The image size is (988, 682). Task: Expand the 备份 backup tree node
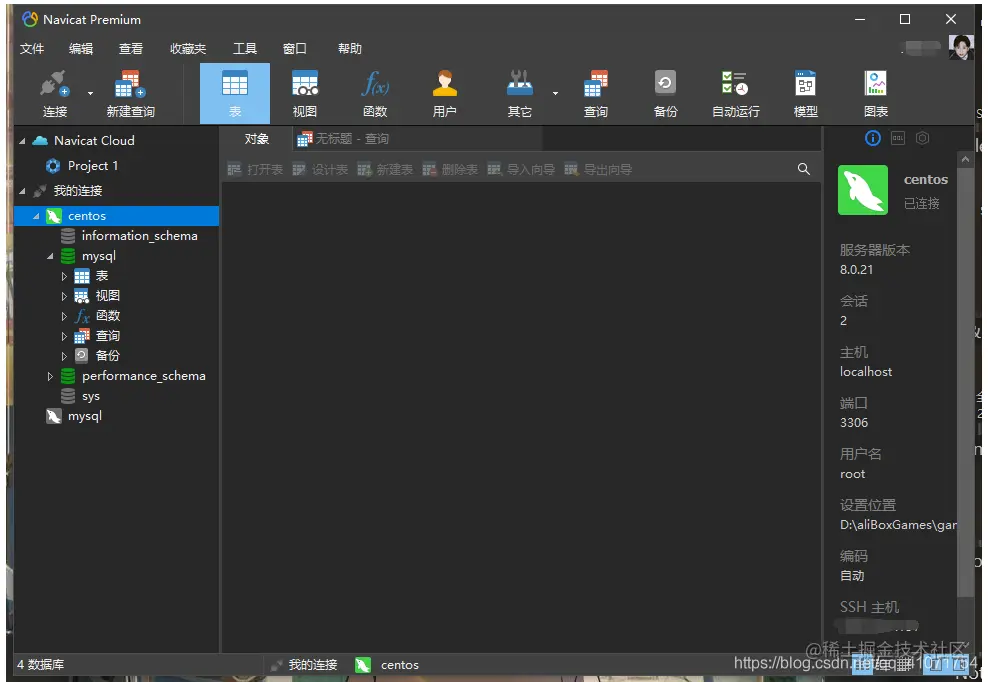64,356
